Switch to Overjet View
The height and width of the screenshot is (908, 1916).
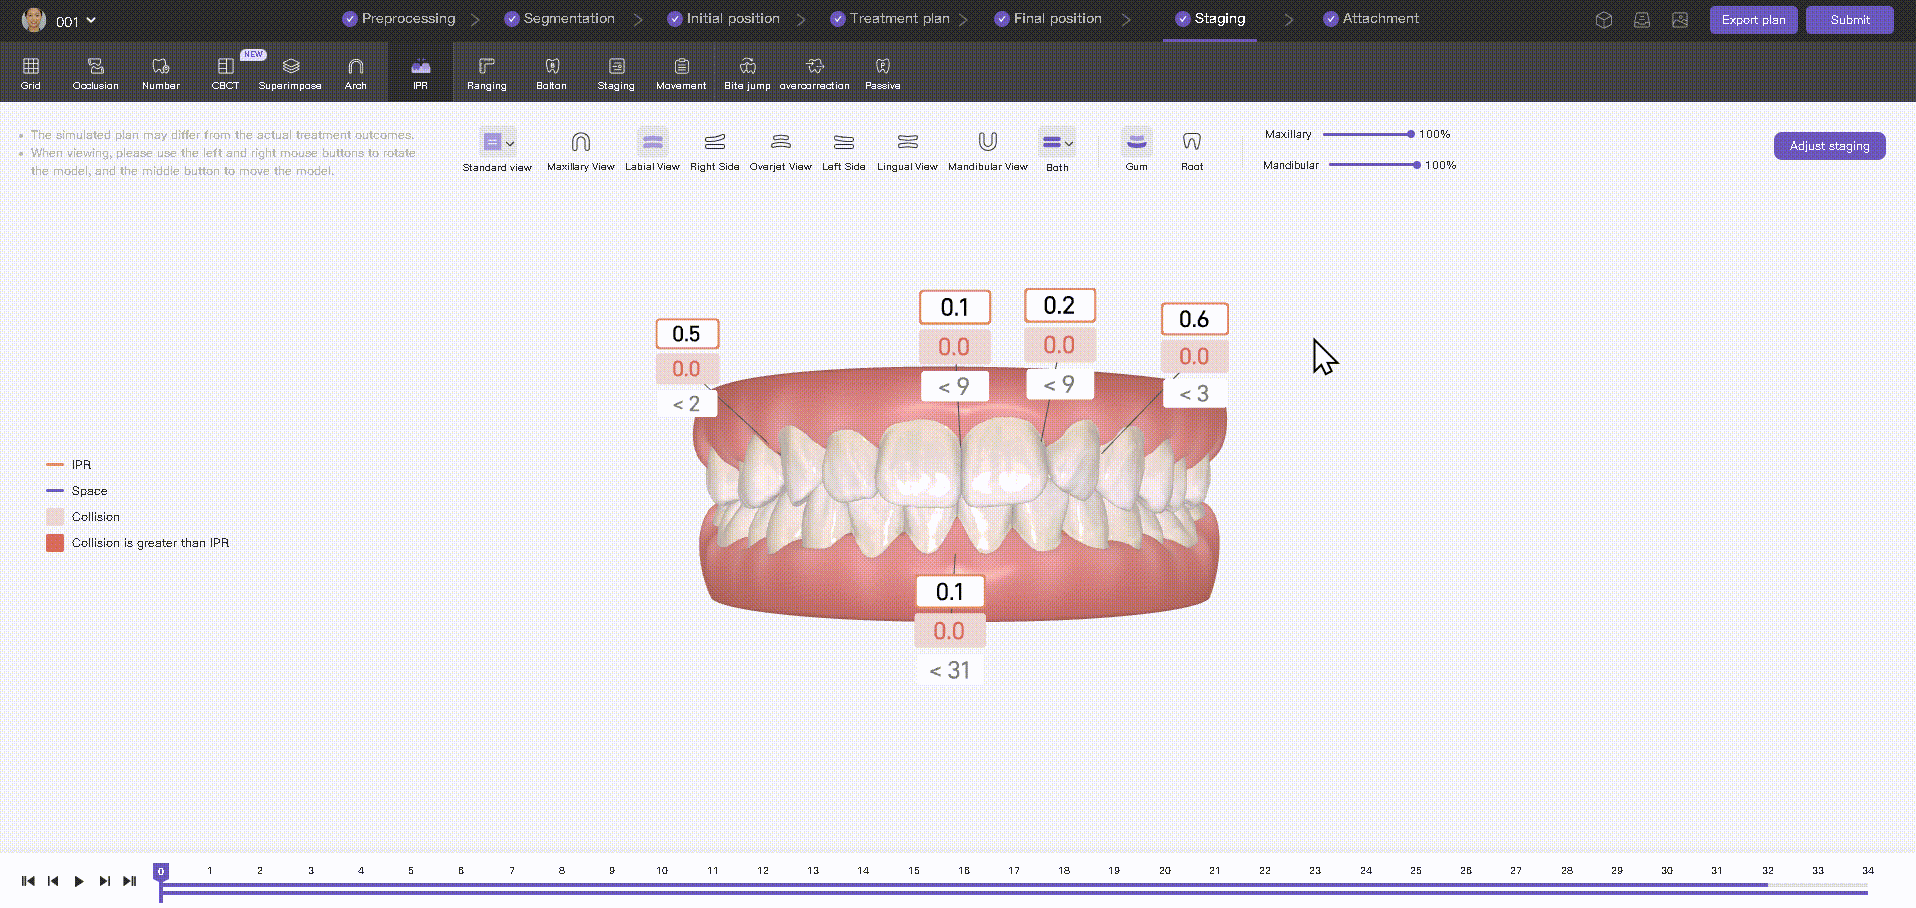(x=780, y=150)
